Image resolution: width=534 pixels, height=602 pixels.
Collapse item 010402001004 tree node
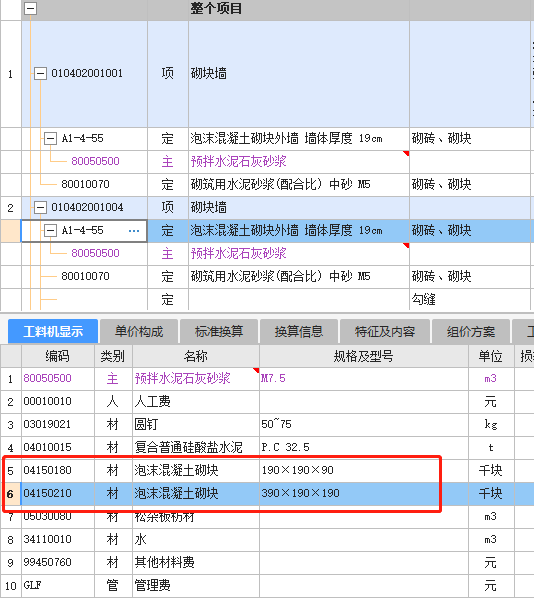click(40, 207)
